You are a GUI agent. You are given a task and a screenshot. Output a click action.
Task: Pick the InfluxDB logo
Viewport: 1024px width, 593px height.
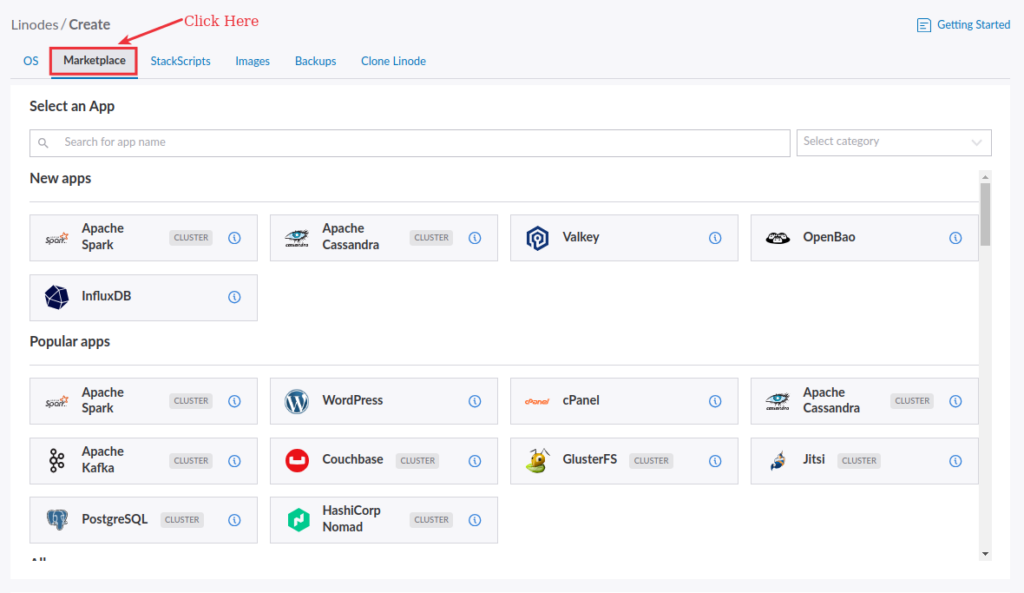tap(57, 297)
